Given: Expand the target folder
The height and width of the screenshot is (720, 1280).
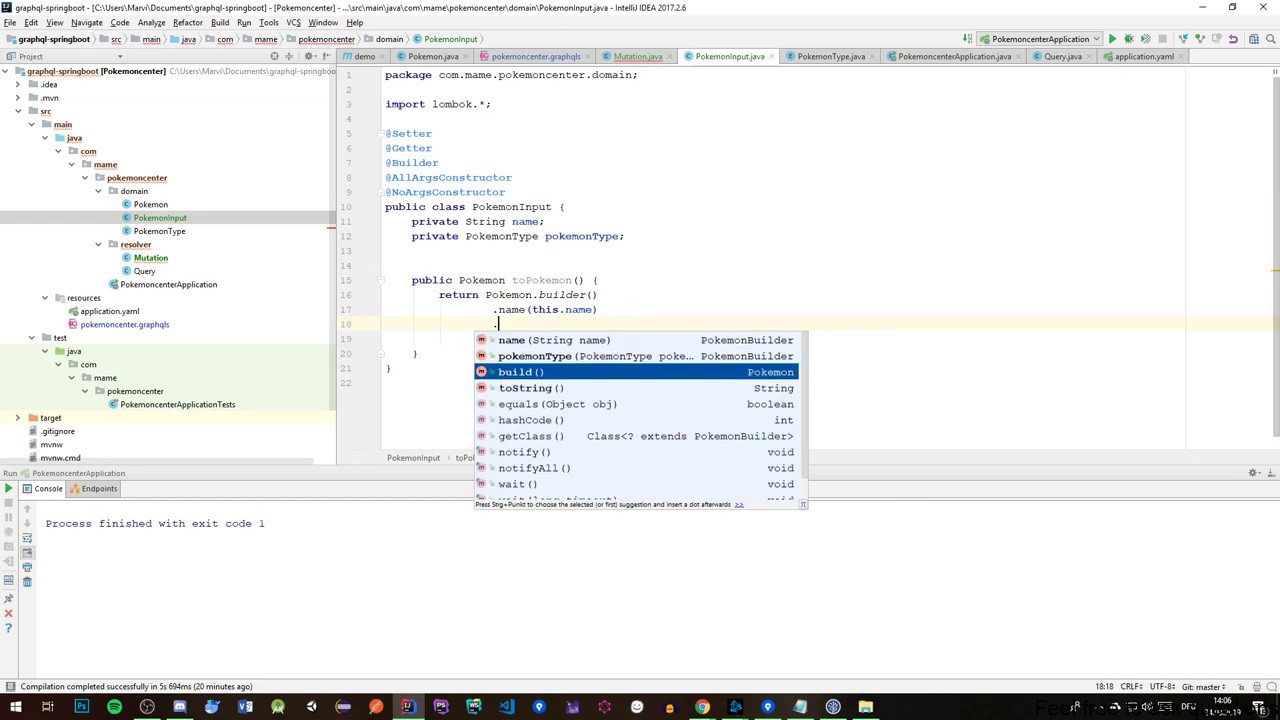Looking at the screenshot, I should point(18,418).
